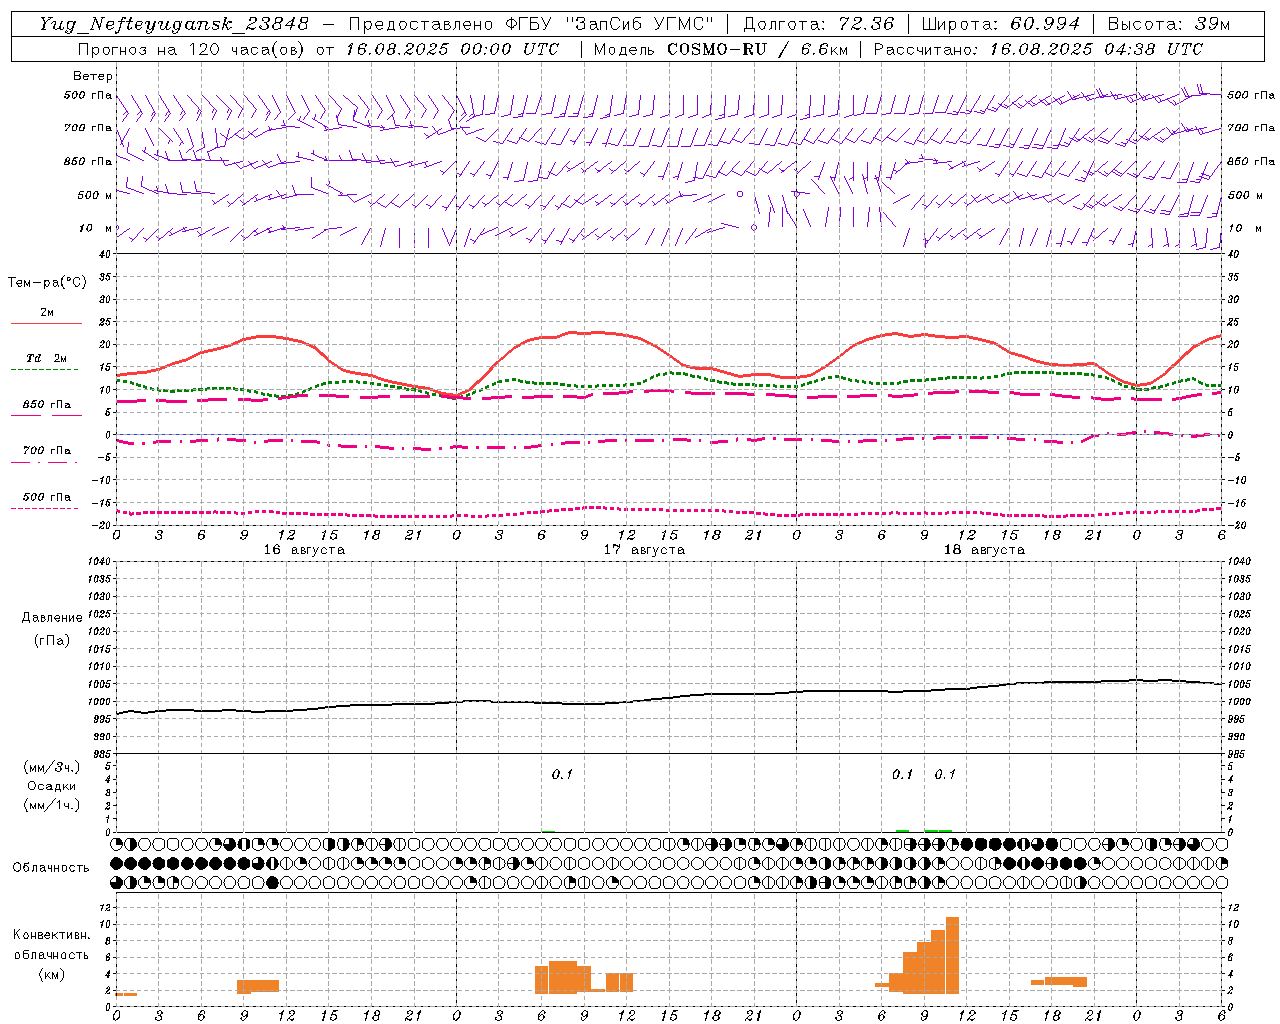Viewport: 1280px width, 1024px height.
Task: Click the Широта: 60.994 value
Action: (1001, 24)
